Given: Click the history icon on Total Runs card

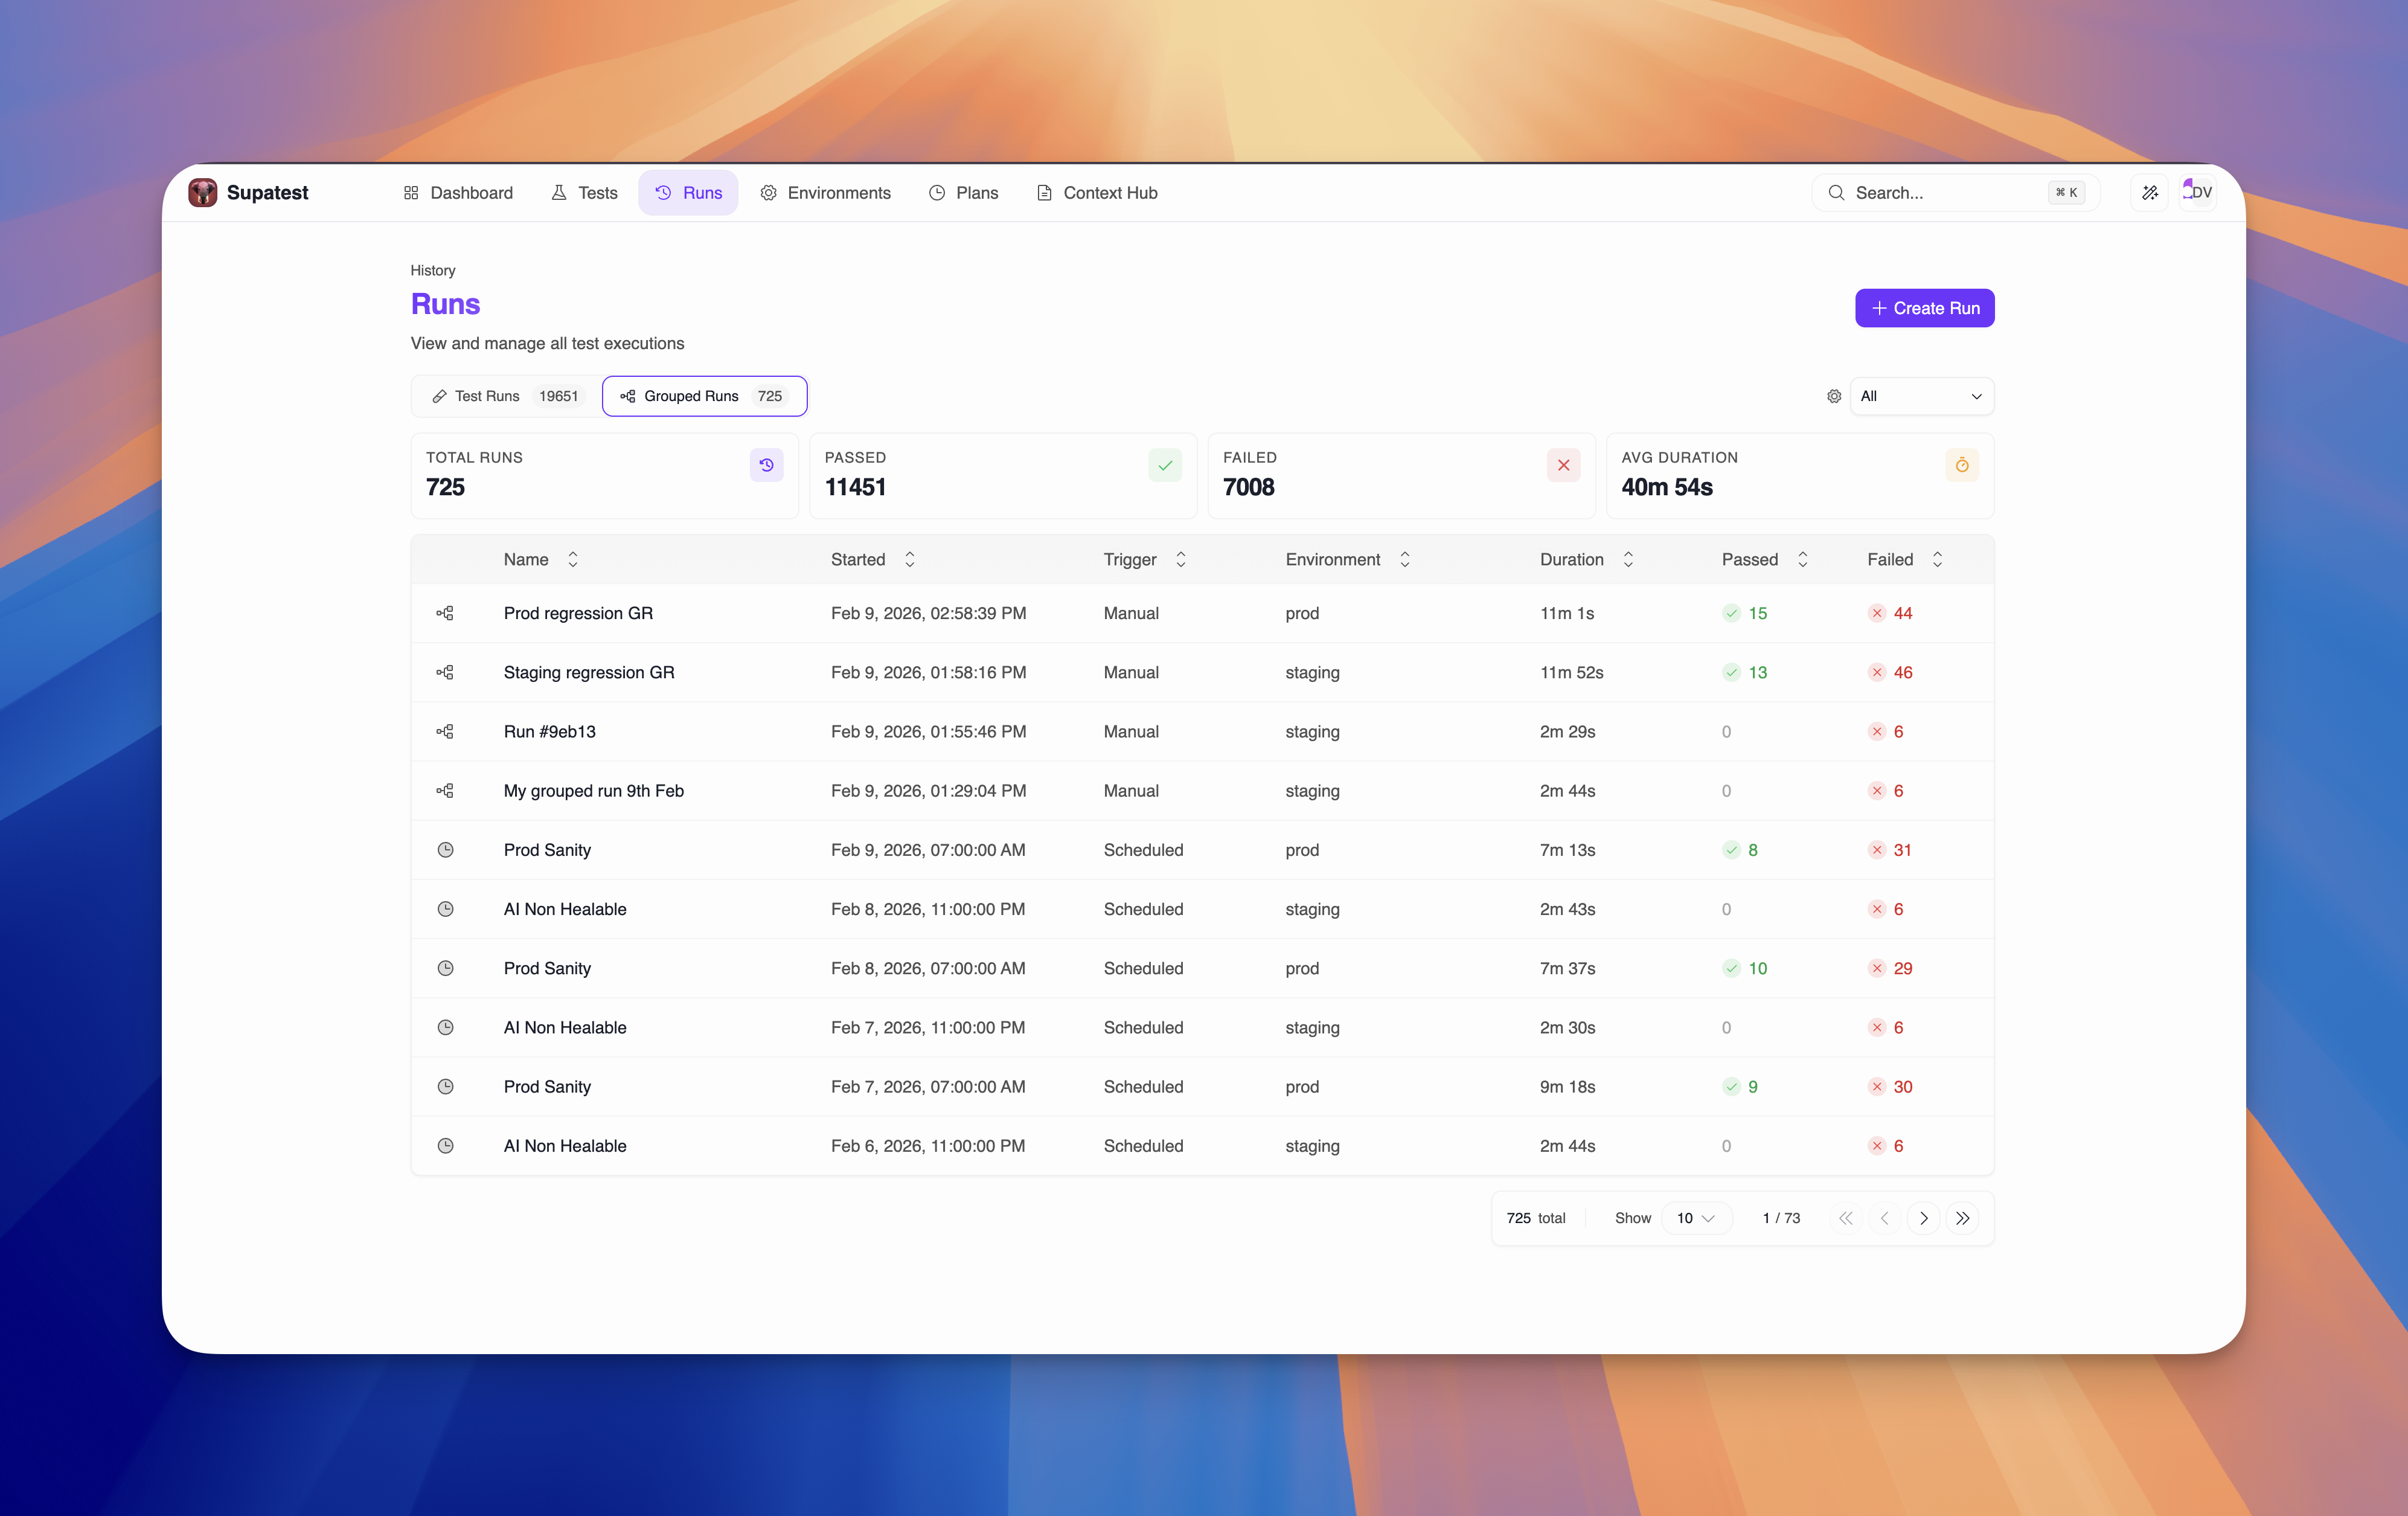Looking at the screenshot, I should (x=766, y=464).
